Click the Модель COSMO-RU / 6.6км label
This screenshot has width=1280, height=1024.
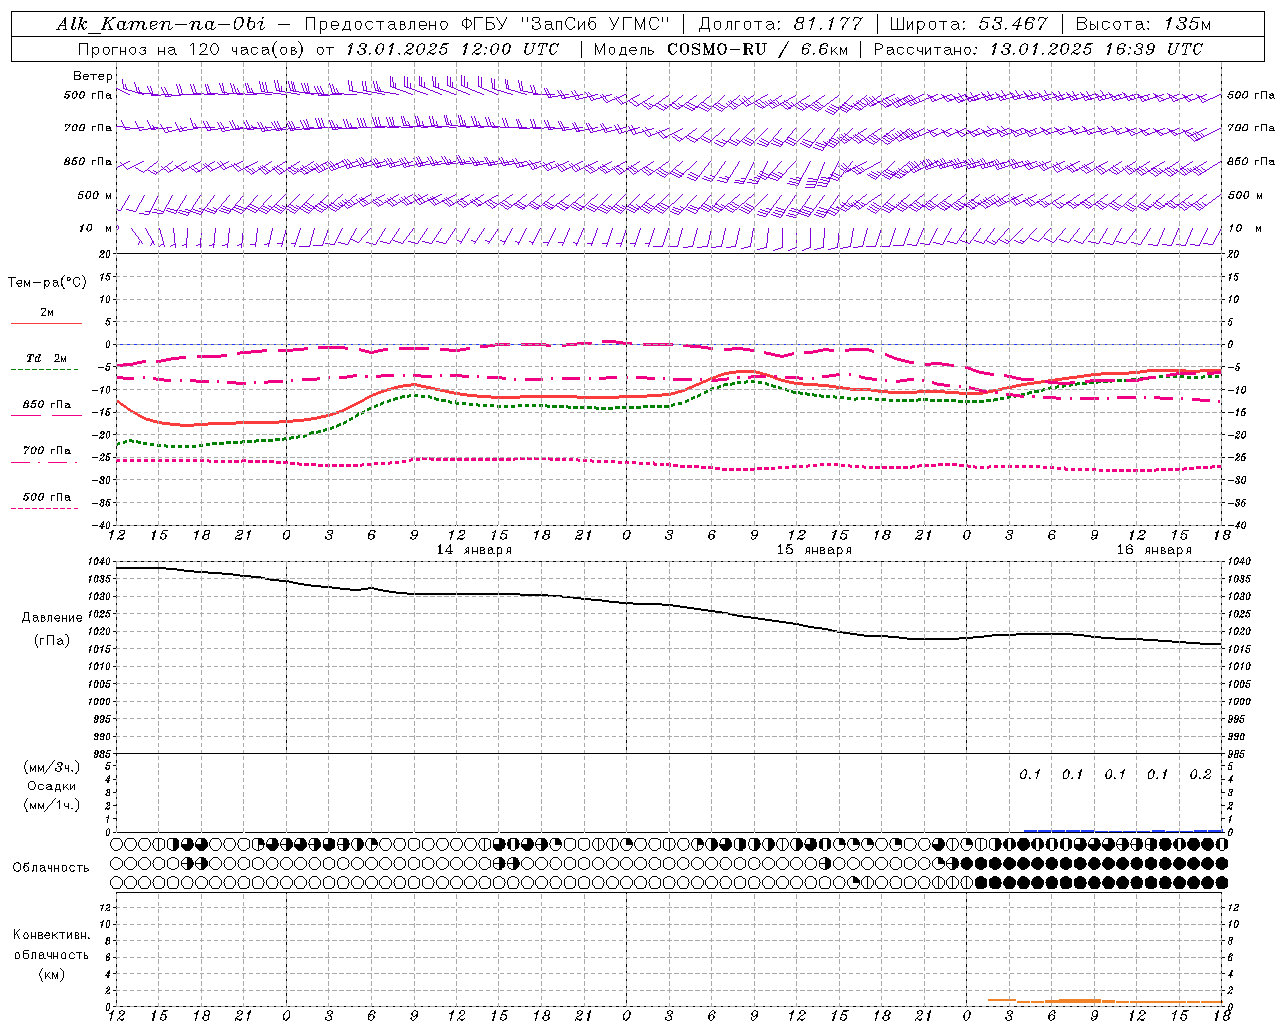(721, 49)
